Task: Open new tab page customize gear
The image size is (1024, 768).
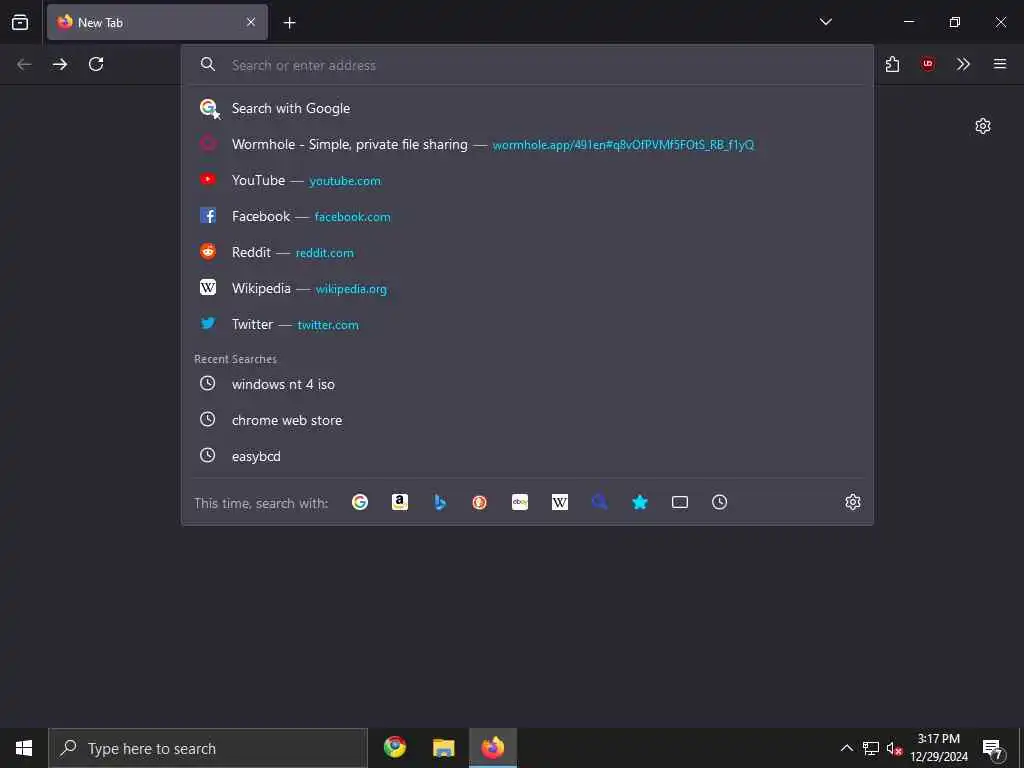Action: [x=983, y=125]
